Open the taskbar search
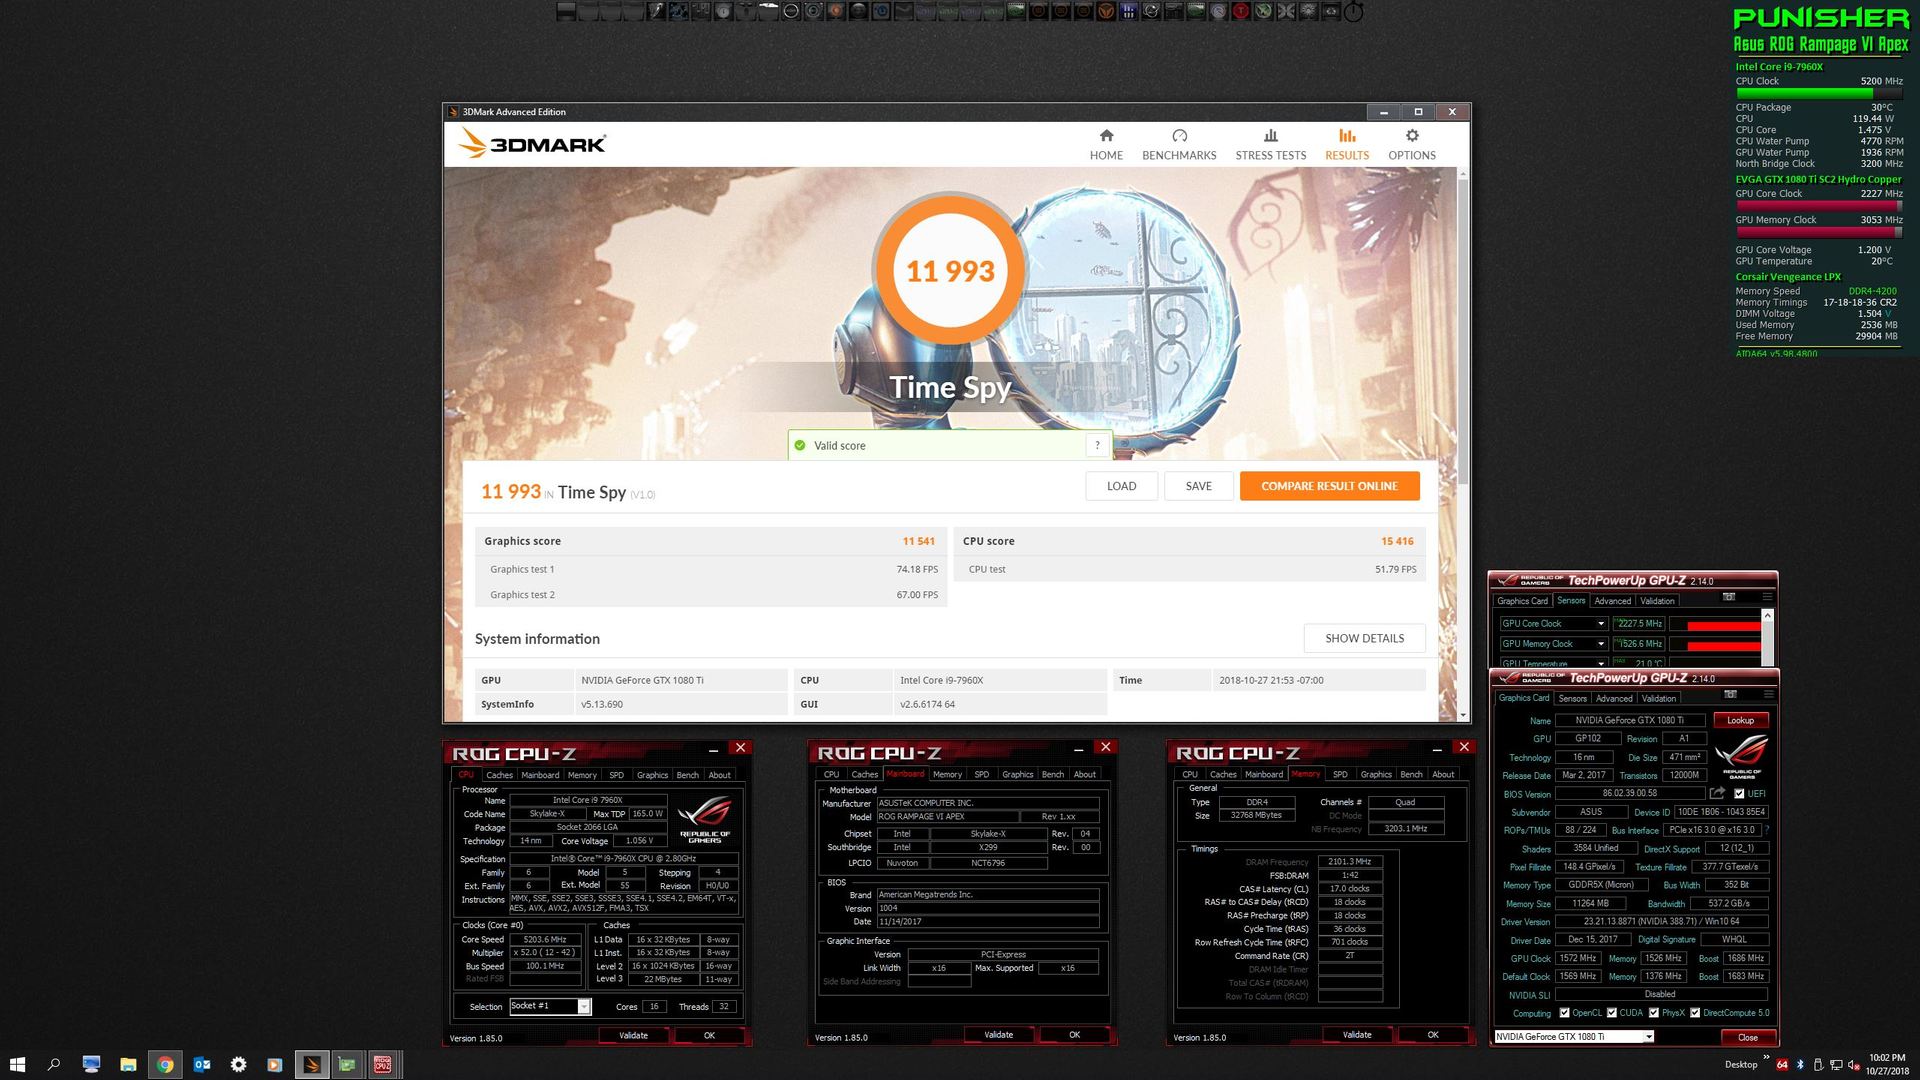1920x1080 pixels. pos(54,1065)
